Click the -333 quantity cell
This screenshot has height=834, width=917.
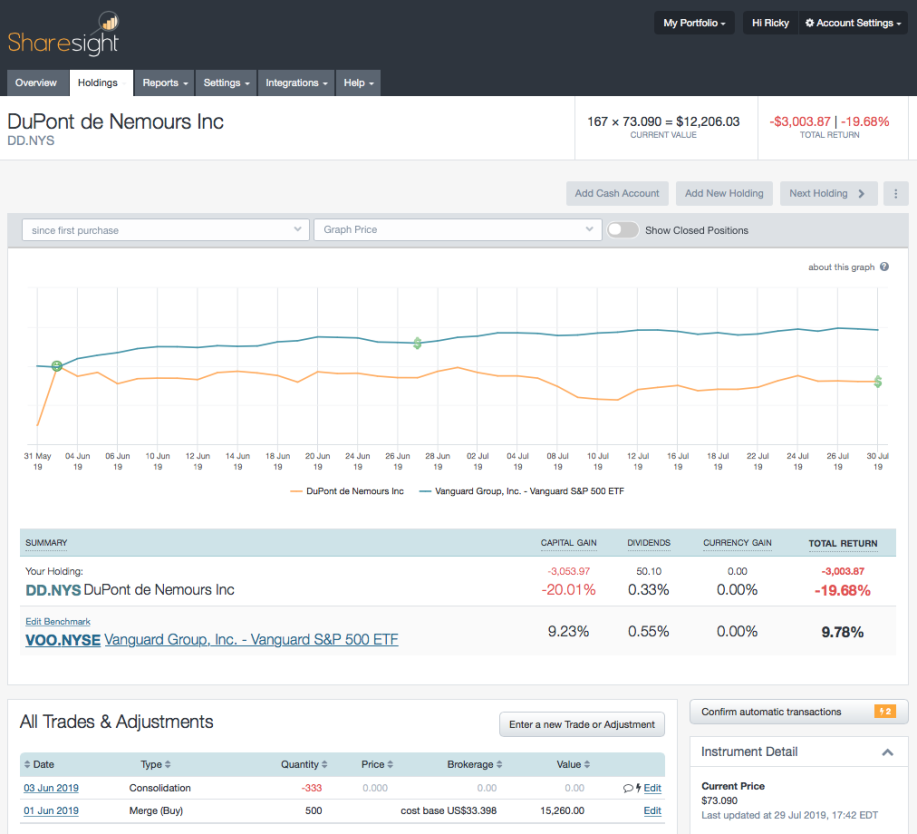[312, 788]
